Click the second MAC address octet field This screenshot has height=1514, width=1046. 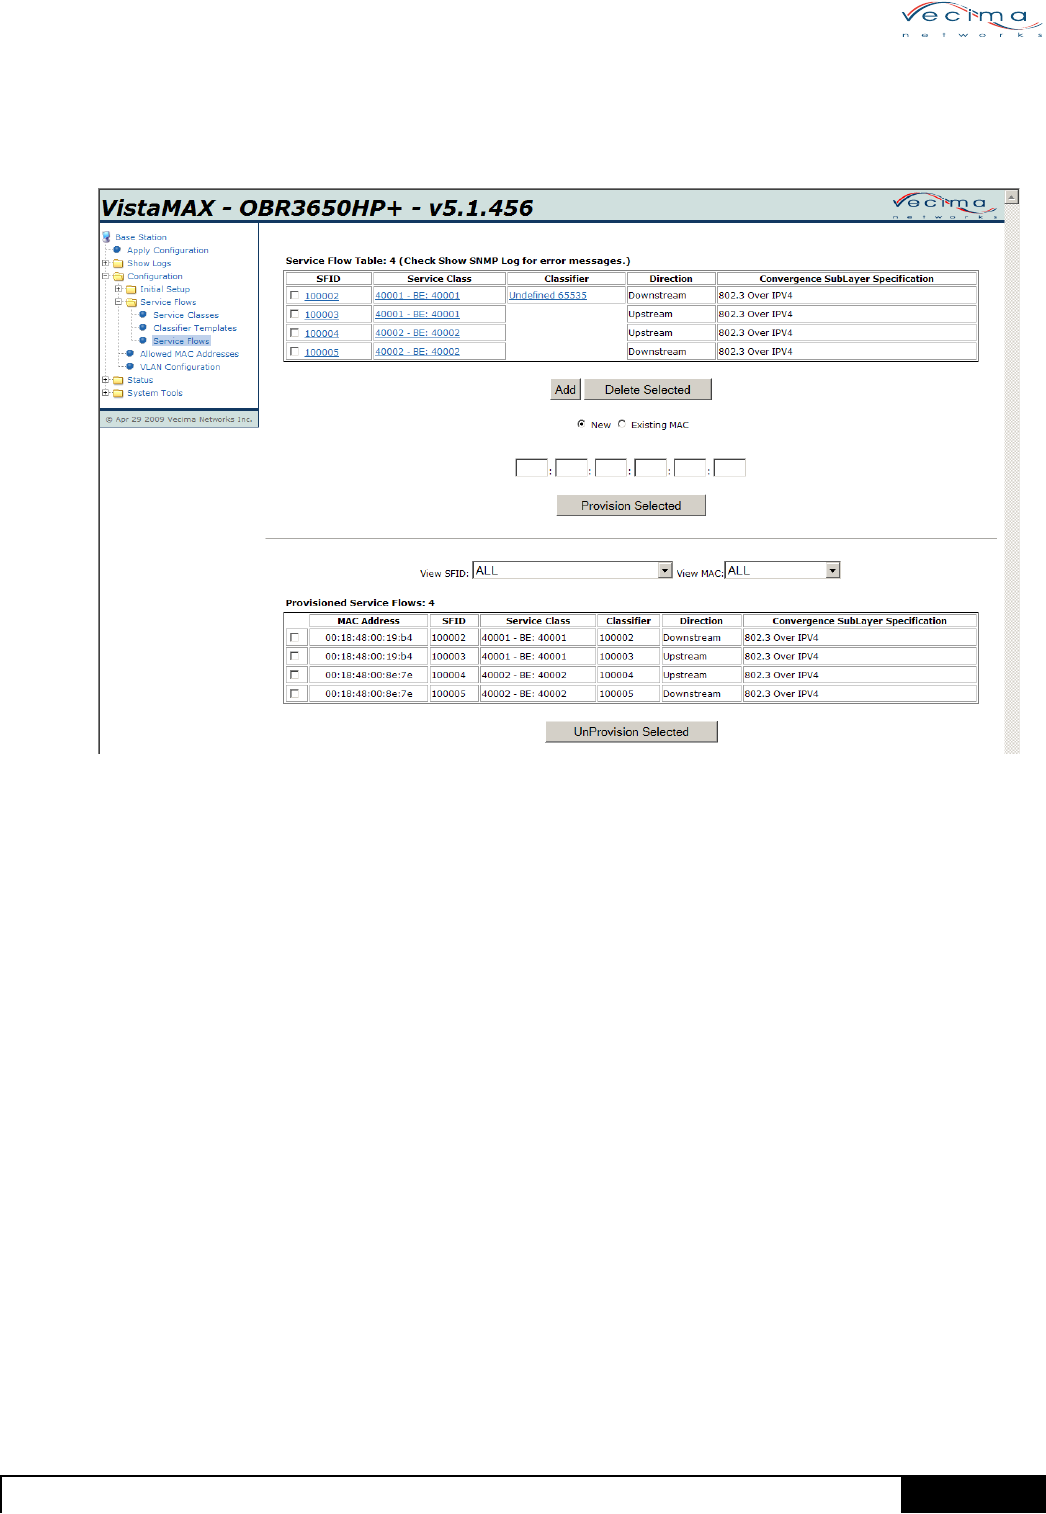pos(571,468)
